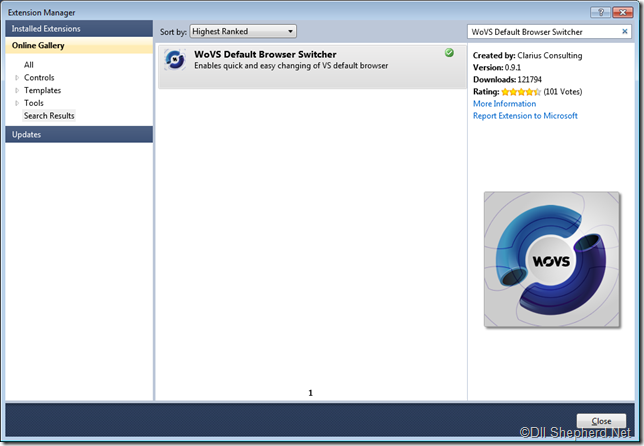Select the Online Gallery section
The width and height of the screenshot is (644, 446).
point(79,46)
